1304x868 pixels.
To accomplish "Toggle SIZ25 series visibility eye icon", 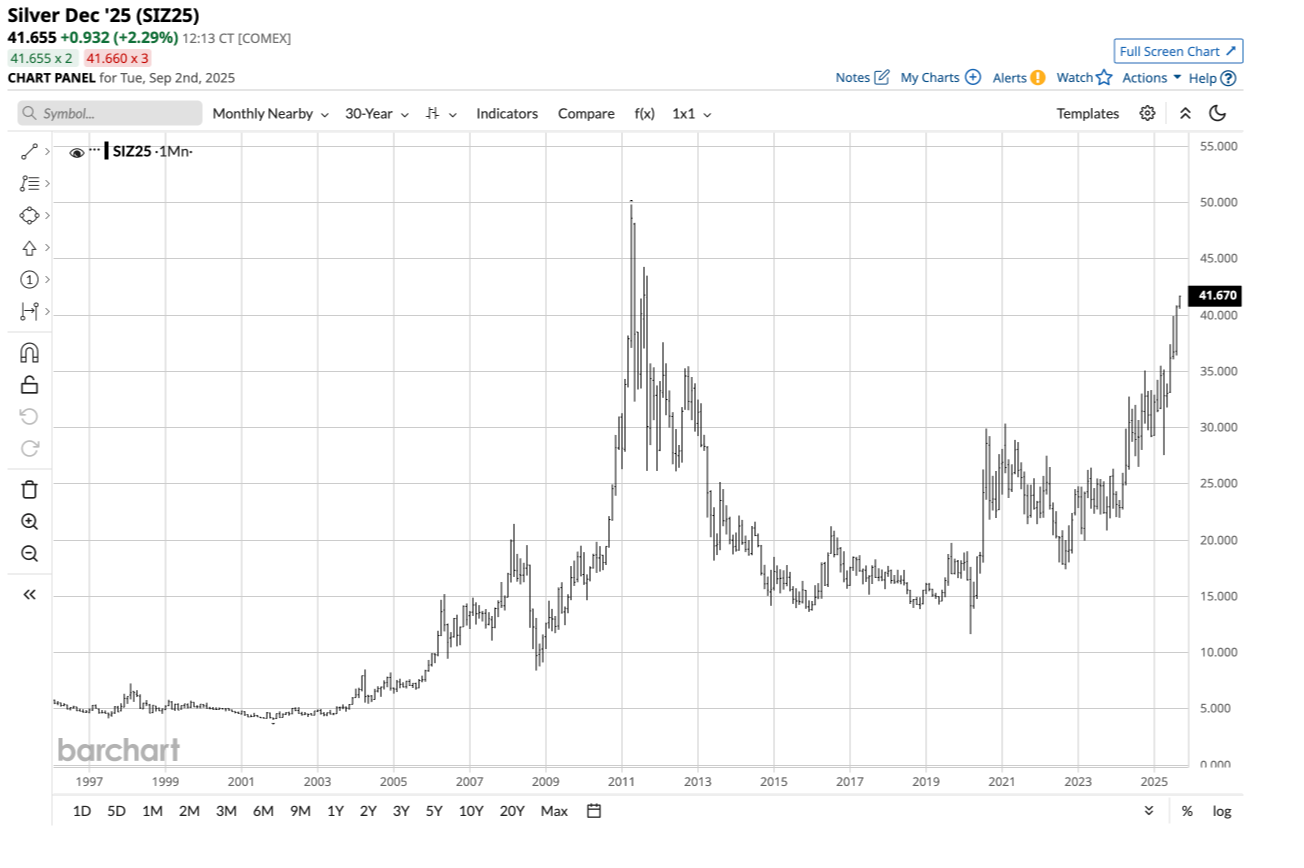I will pyautogui.click(x=77, y=152).
